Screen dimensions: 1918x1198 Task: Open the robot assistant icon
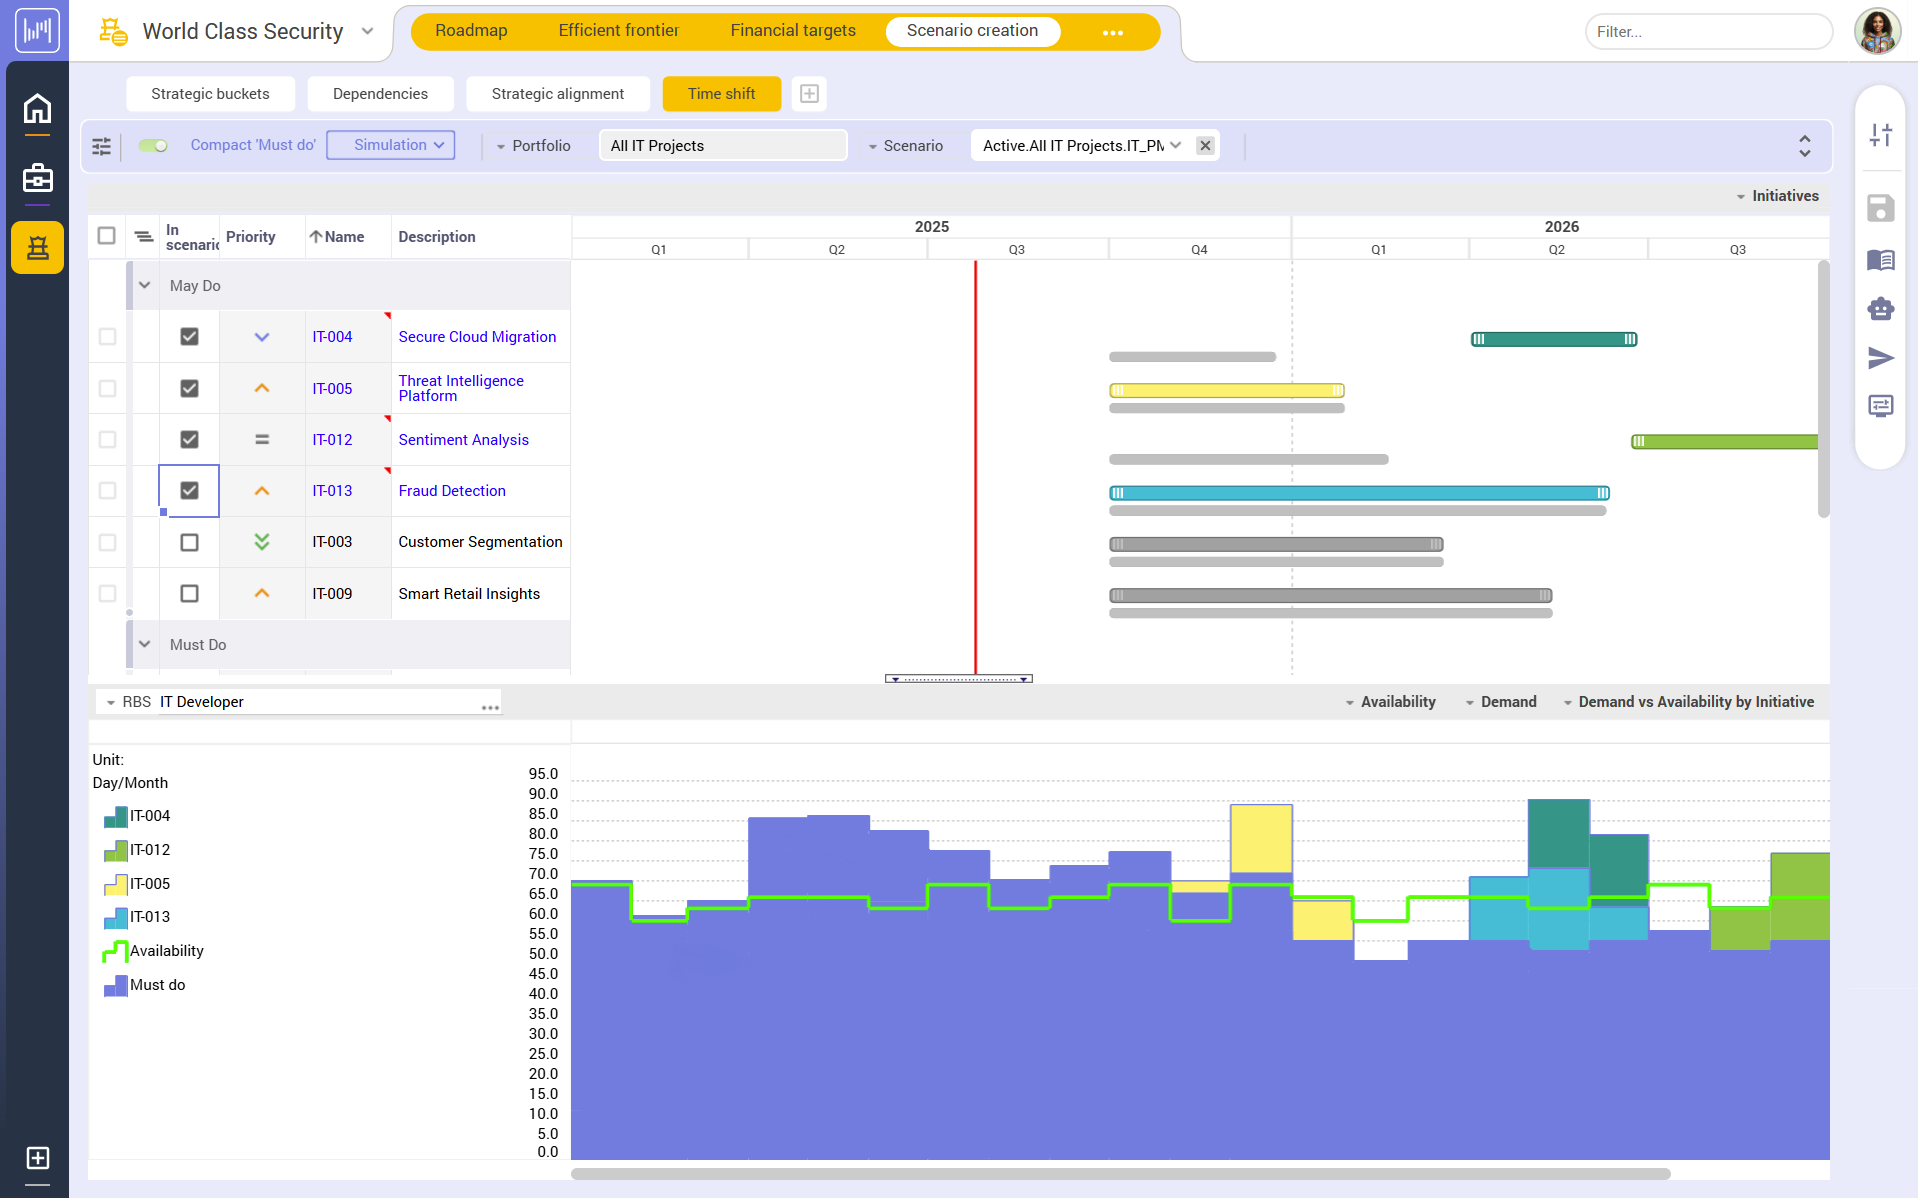pyautogui.click(x=1880, y=309)
